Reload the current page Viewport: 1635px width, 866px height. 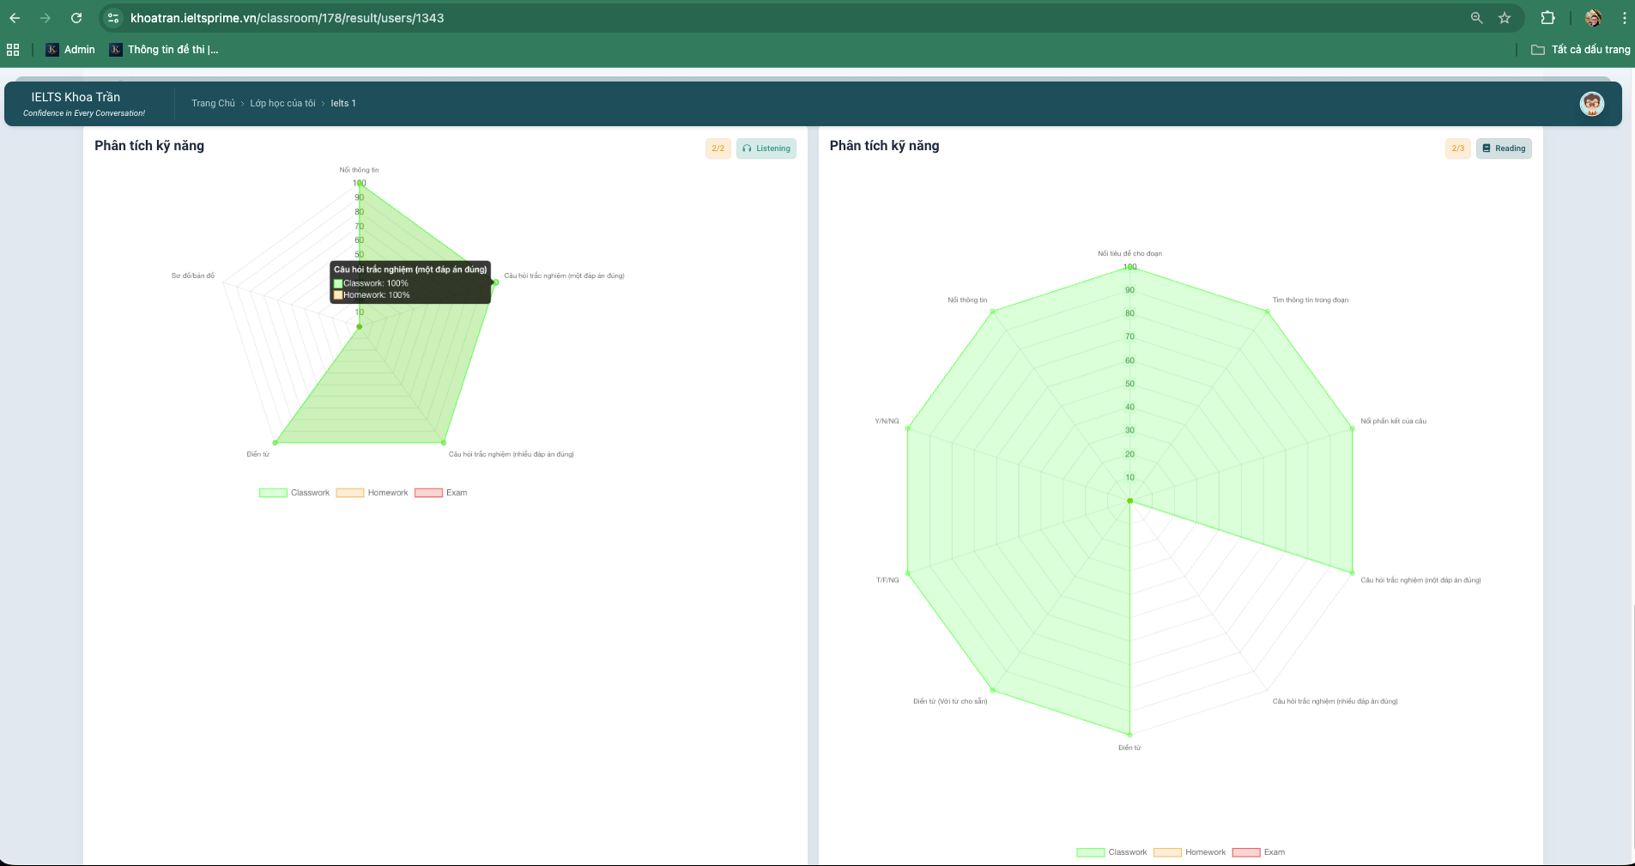(76, 18)
